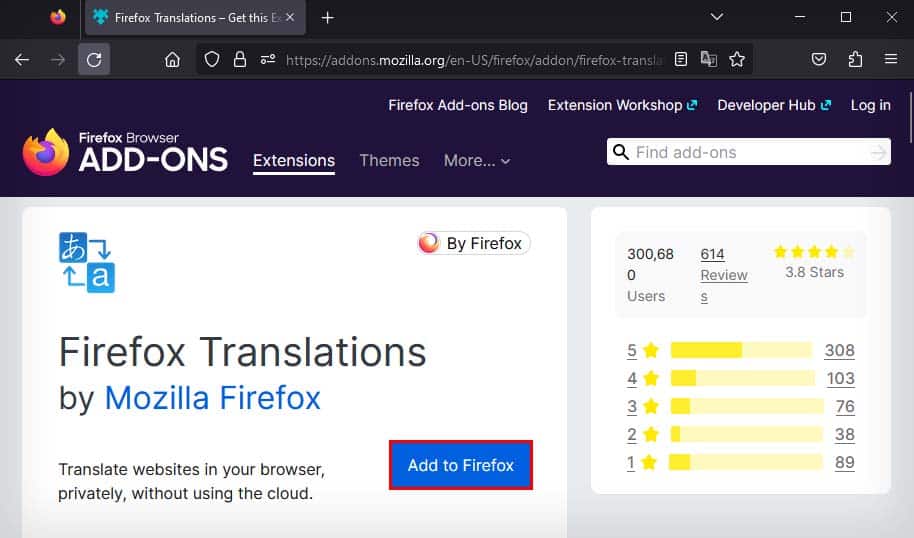Open the 38 two-star reviews count

point(845,434)
